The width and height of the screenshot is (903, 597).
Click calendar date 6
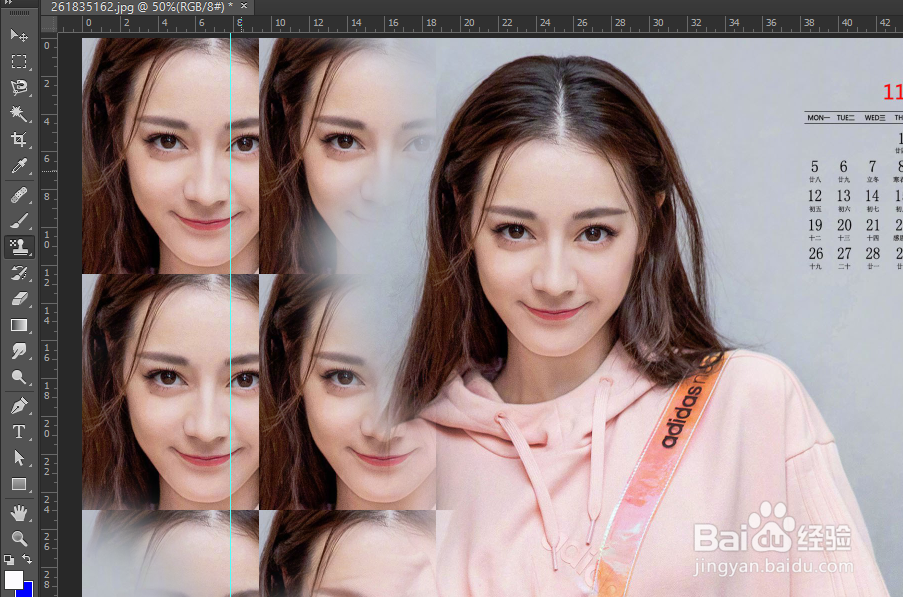(844, 167)
